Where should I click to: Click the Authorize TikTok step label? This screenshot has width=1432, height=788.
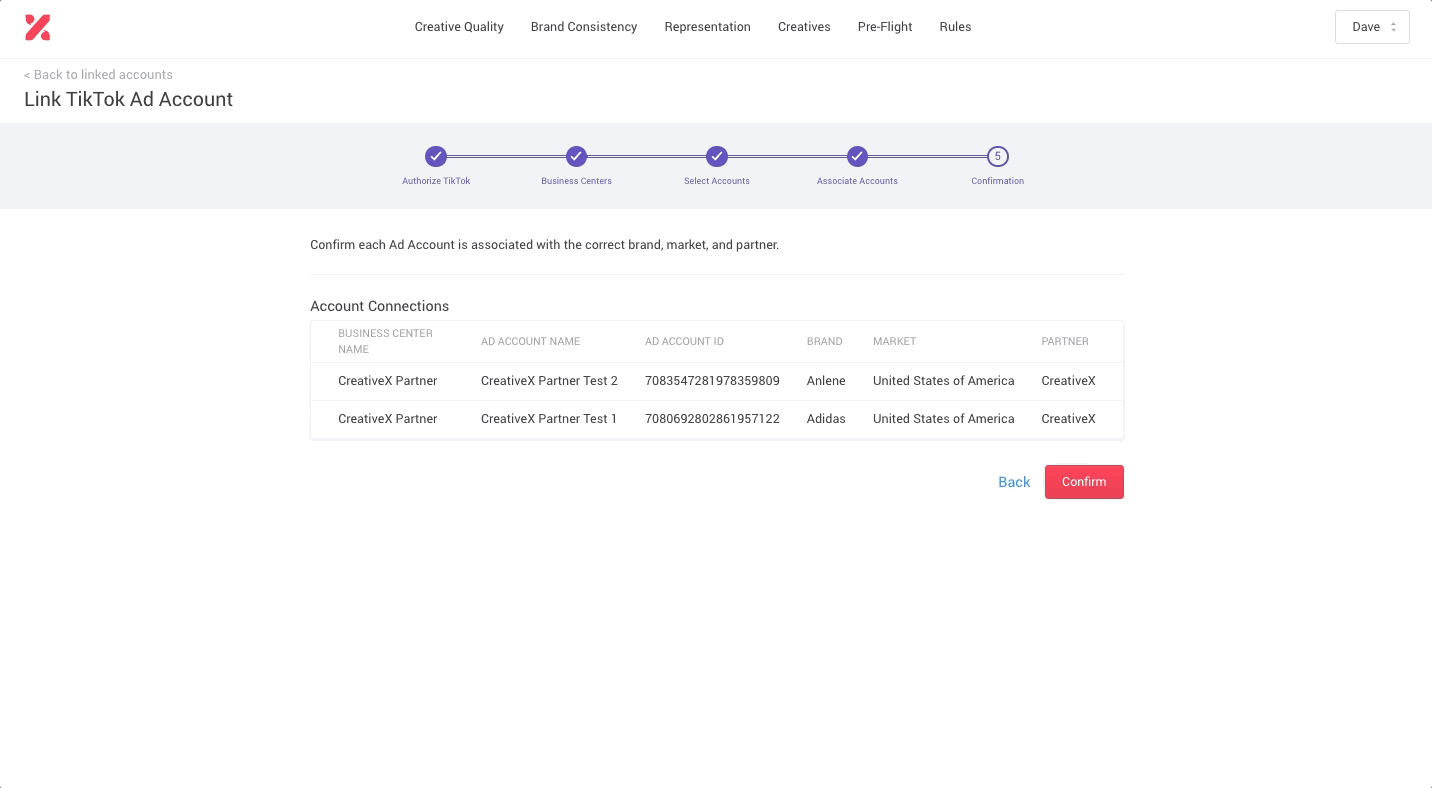pyautogui.click(x=436, y=181)
